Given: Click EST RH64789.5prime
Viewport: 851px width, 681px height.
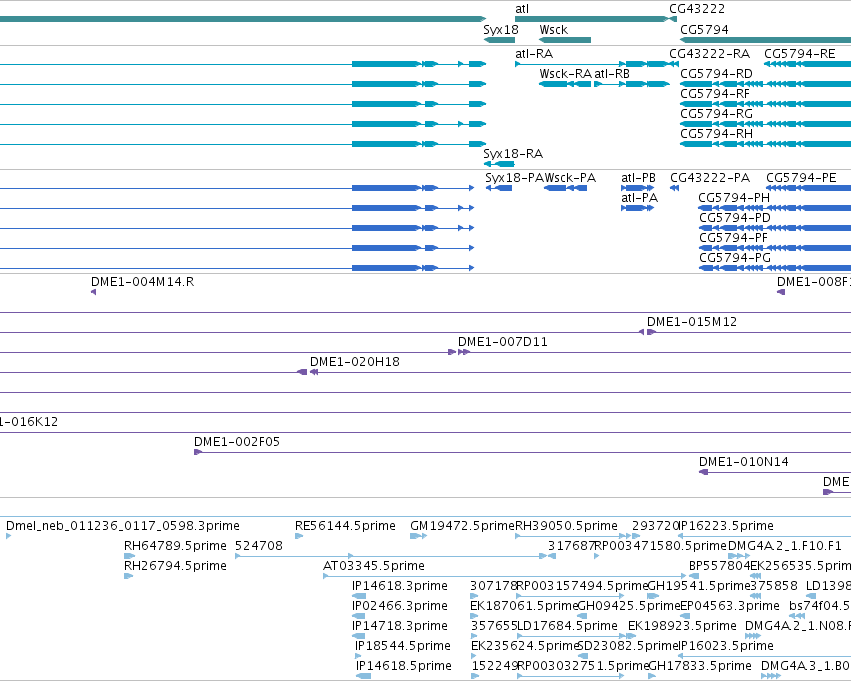Looking at the screenshot, I should (x=175, y=546).
